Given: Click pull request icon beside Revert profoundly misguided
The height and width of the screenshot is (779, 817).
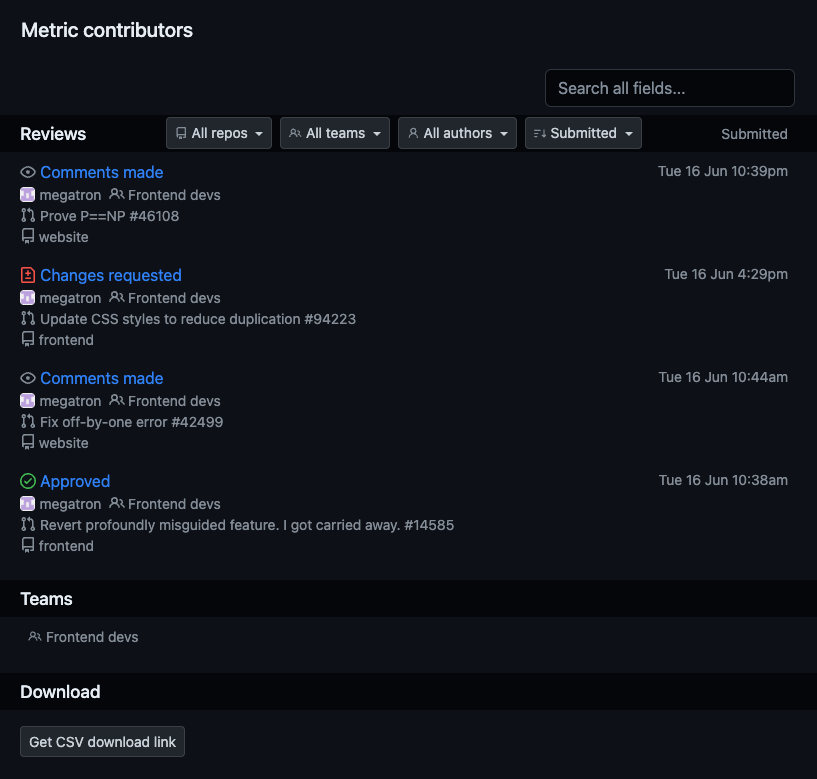Looking at the screenshot, I should 28,524.
